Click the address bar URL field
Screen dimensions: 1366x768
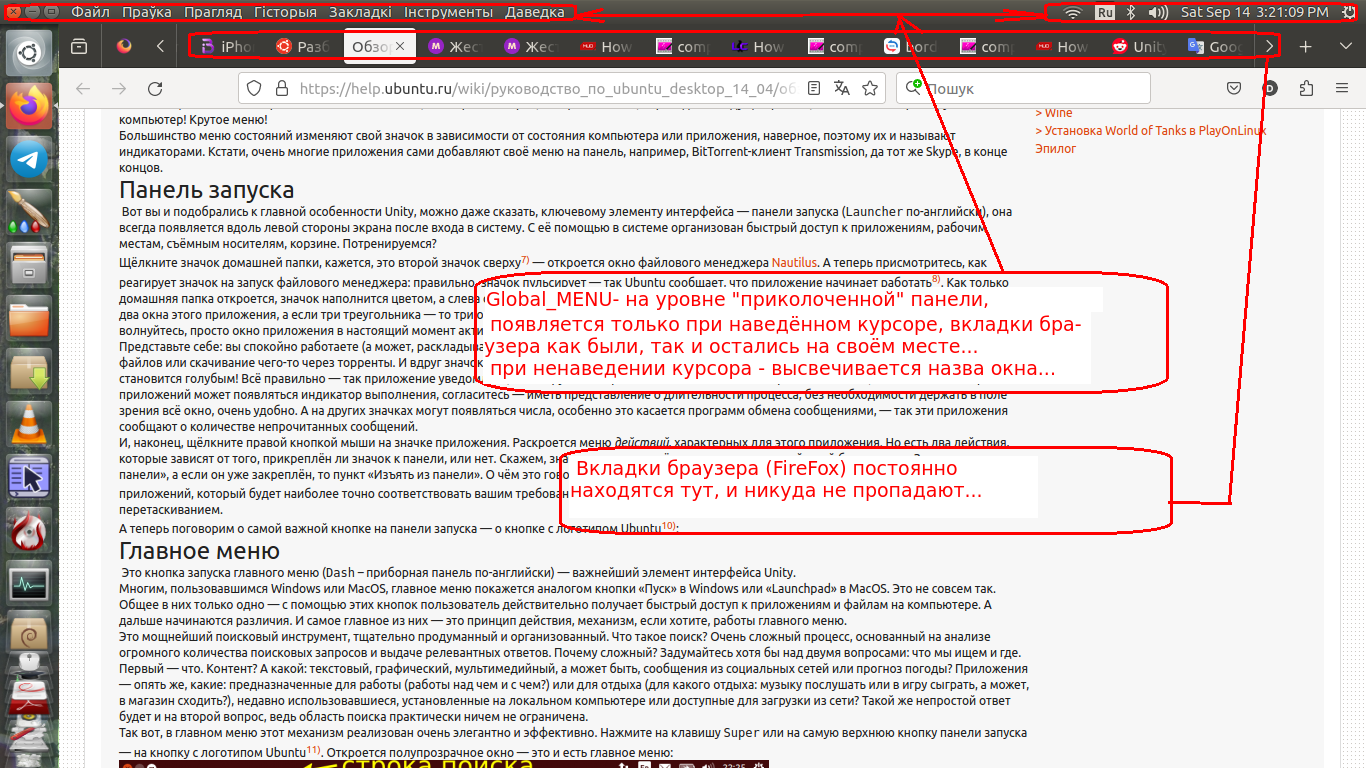point(550,88)
